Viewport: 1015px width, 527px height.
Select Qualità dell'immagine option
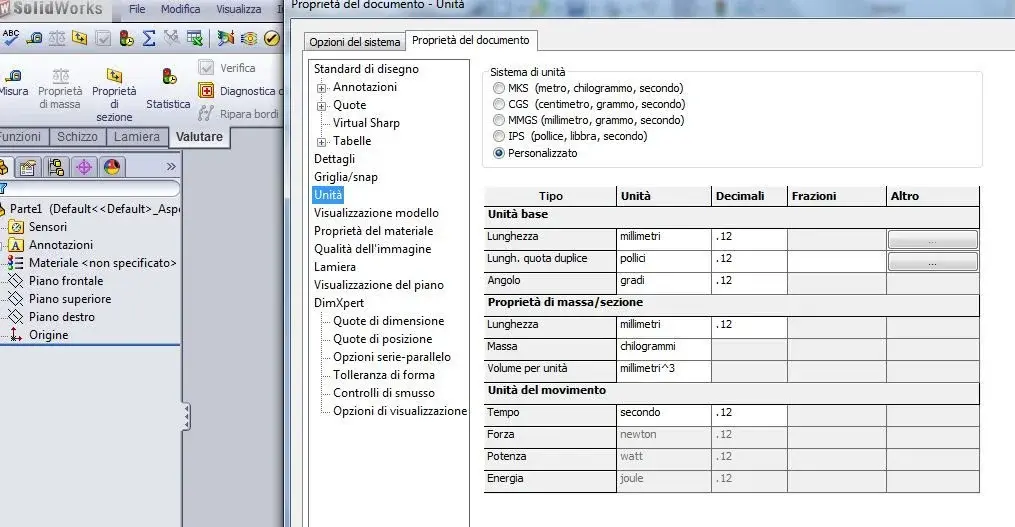tap(373, 249)
